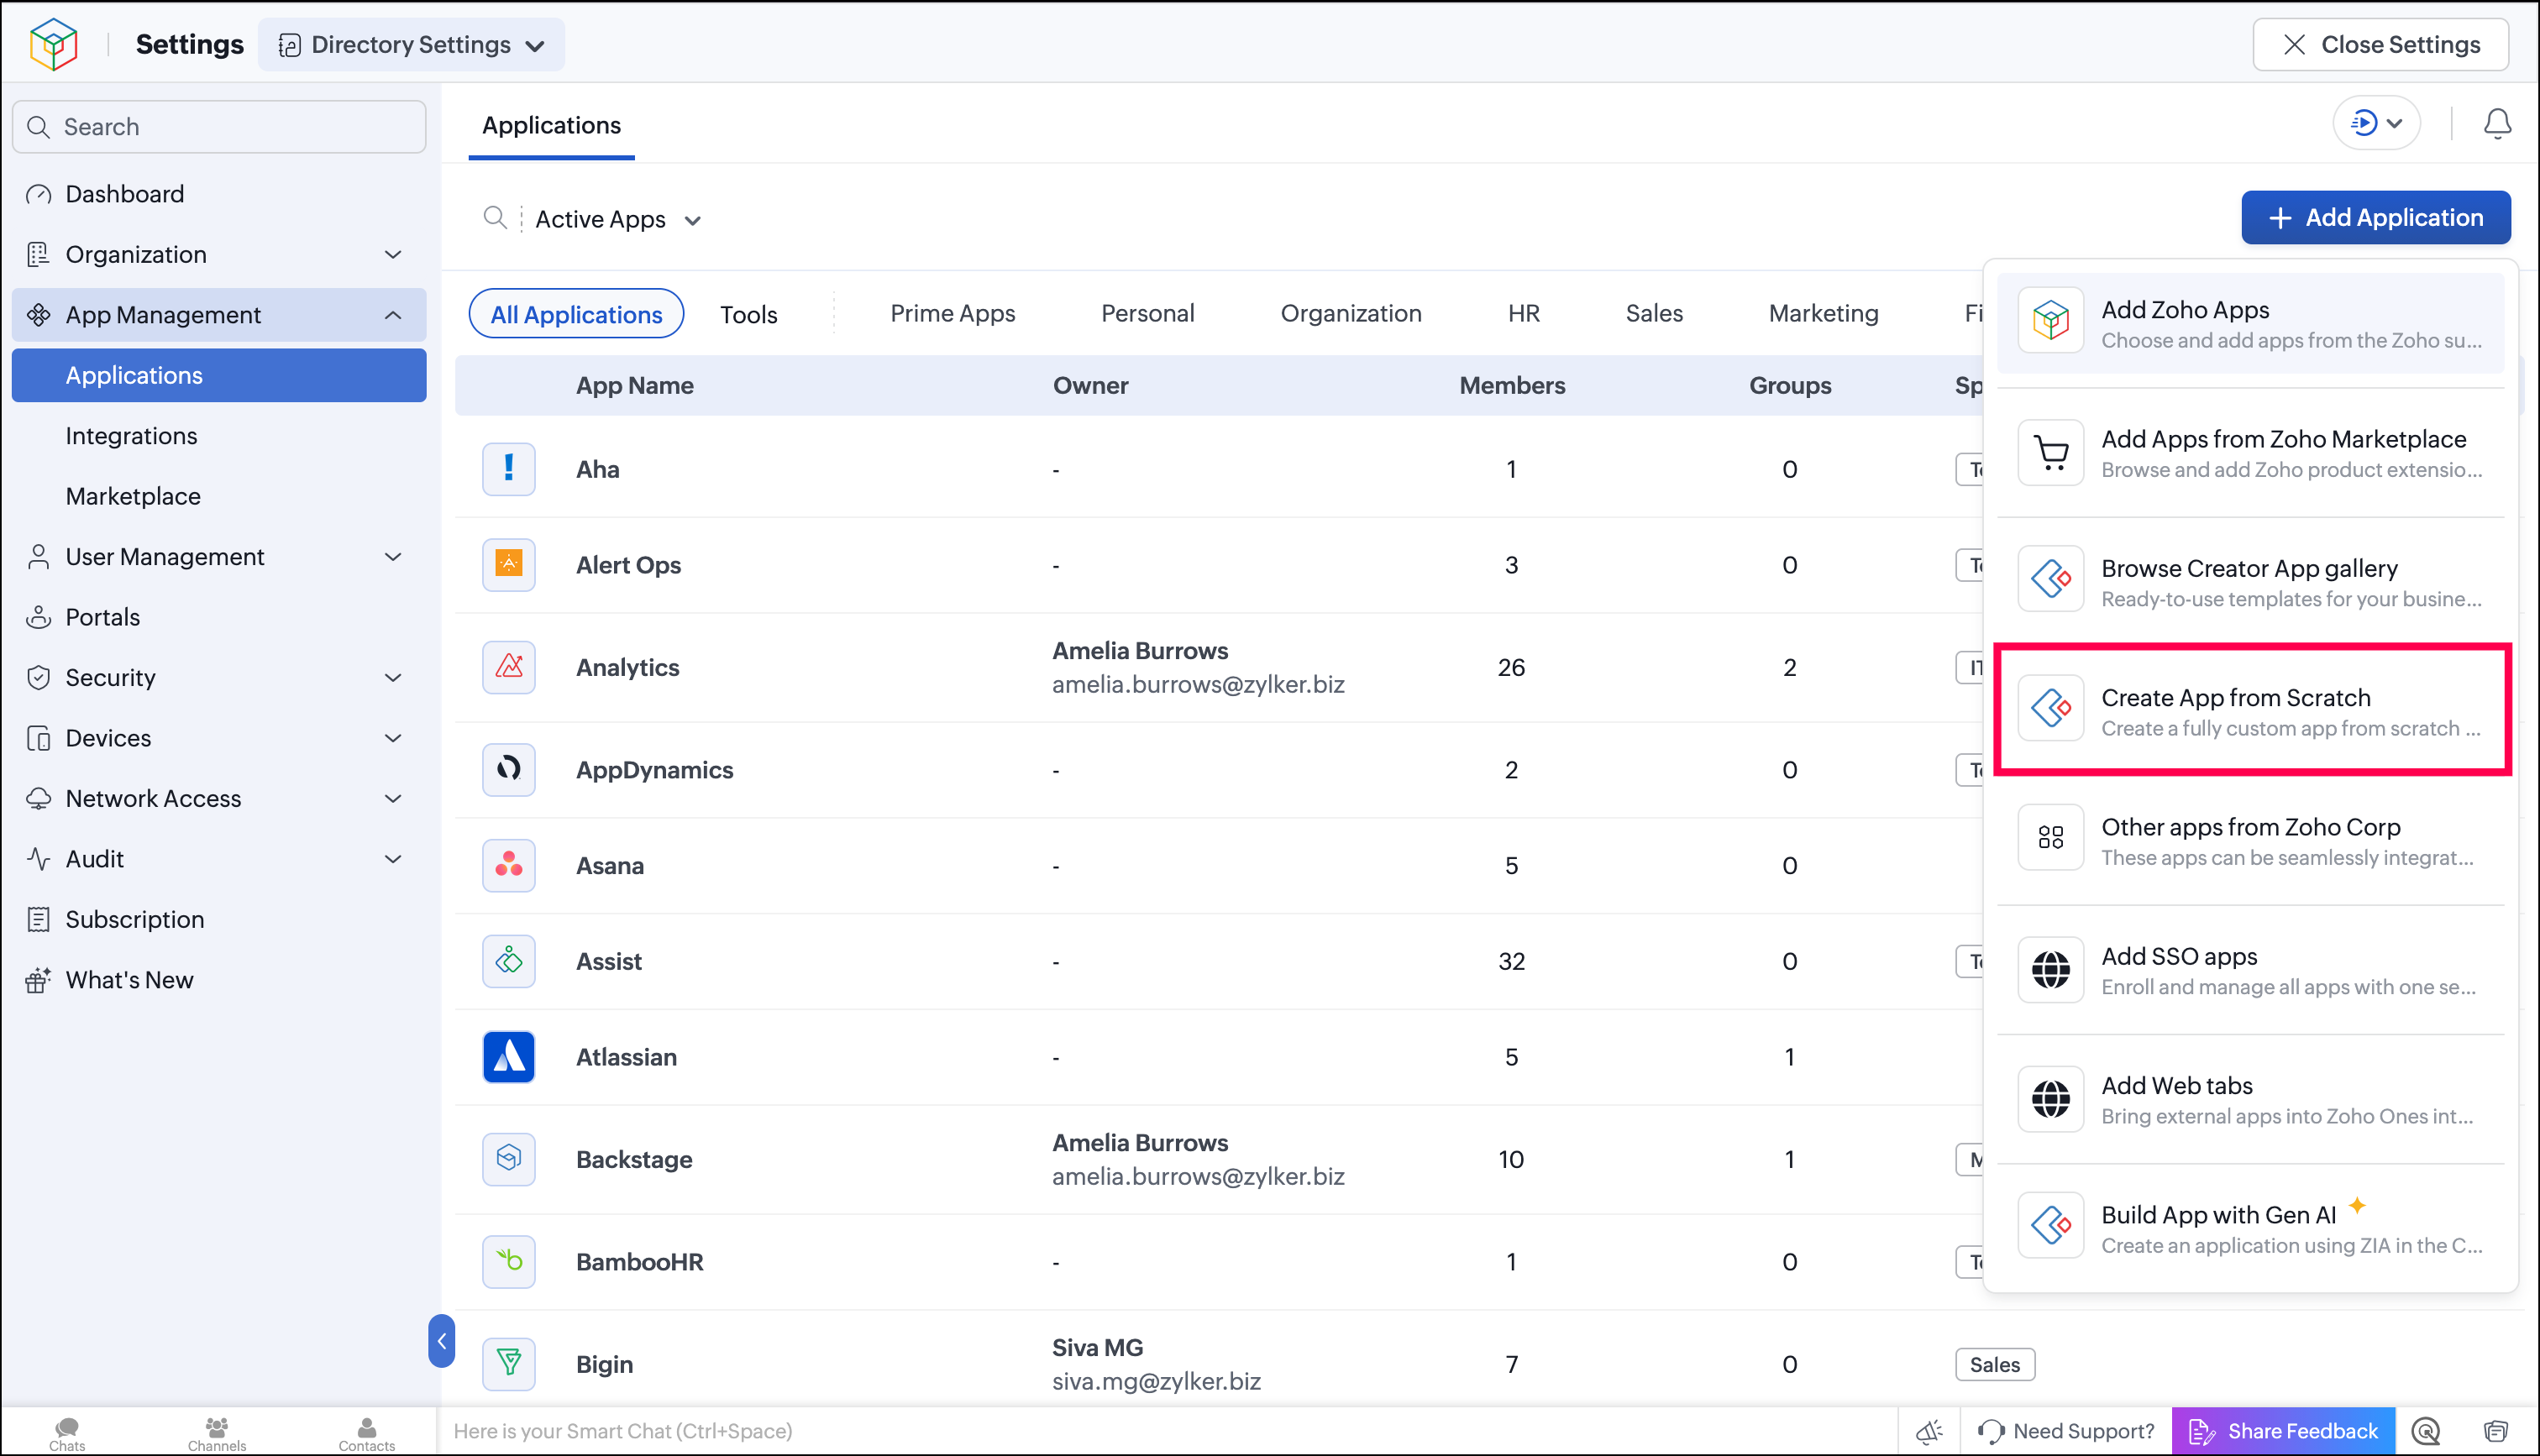Viewport: 2540px width, 1456px height.
Task: Choose Add SSO apps from menu
Action: pos(2251,969)
